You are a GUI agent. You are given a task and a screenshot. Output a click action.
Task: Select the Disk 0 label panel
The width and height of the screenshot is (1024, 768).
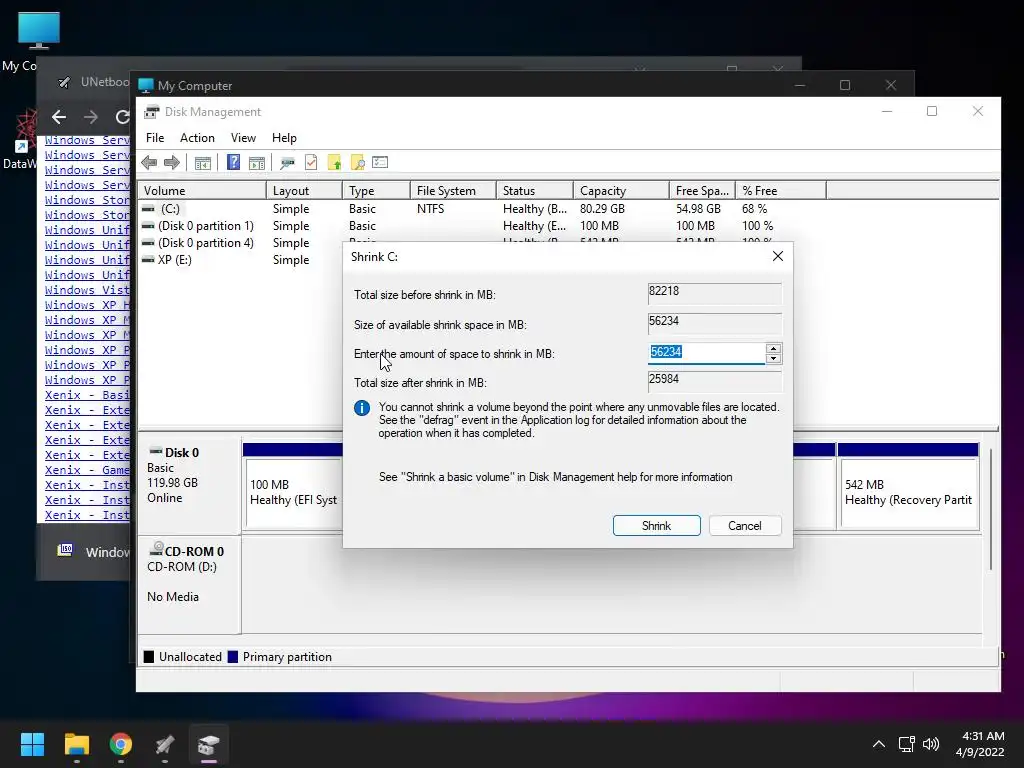[x=189, y=487]
